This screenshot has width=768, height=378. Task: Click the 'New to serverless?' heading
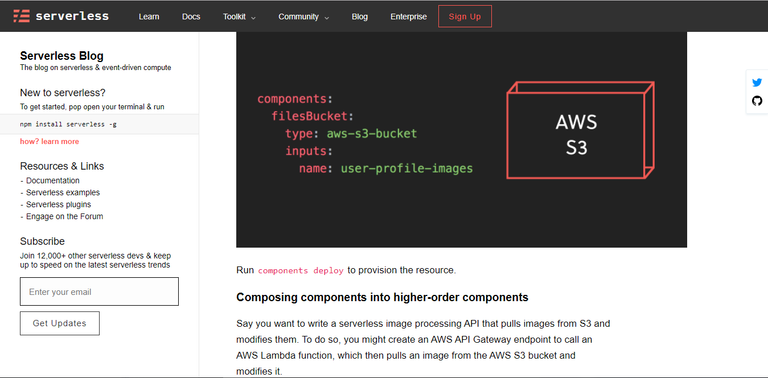click(x=63, y=93)
